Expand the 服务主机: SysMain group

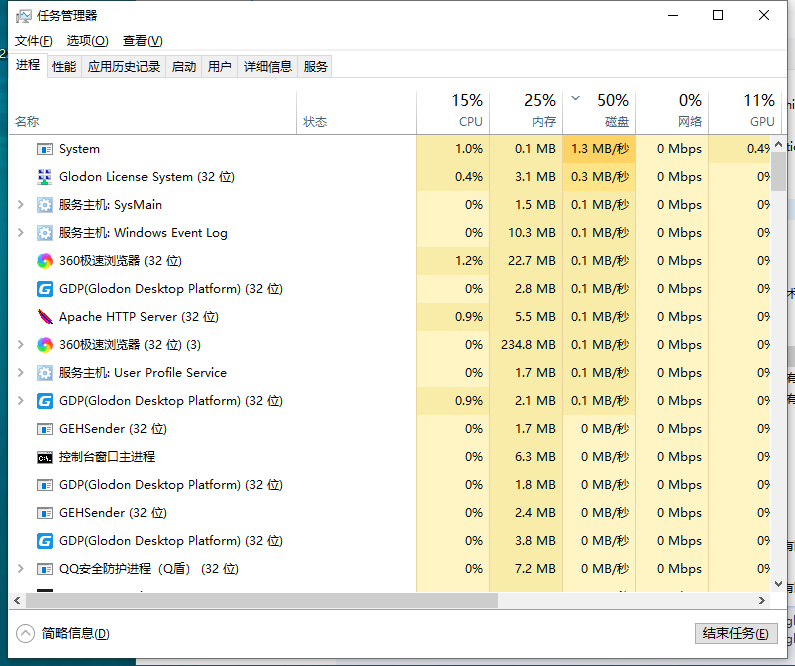tap(20, 205)
